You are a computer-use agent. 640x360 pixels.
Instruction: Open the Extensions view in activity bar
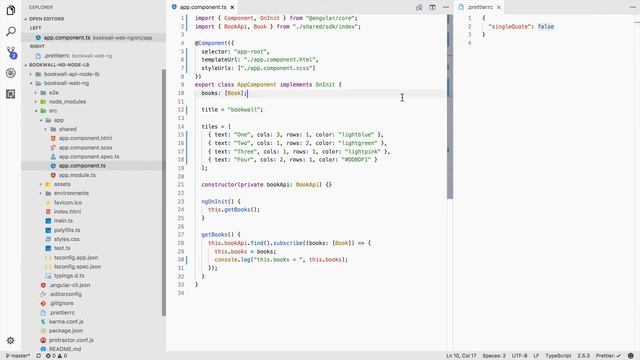point(11,94)
